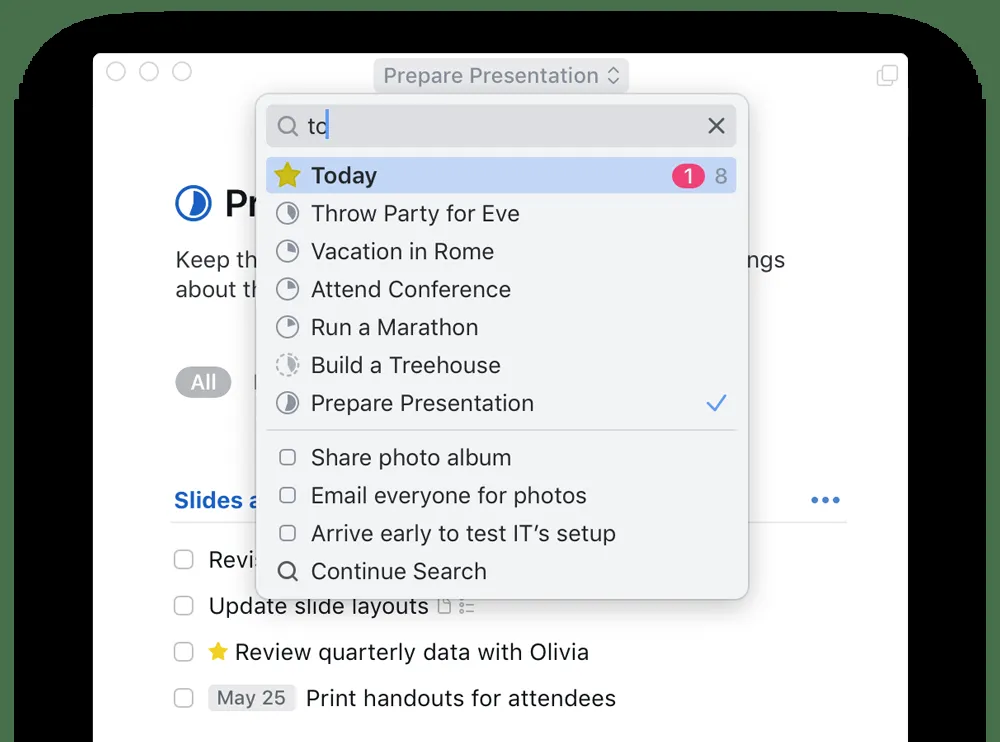Click the Throw Party for Eve progress icon
This screenshot has height=742, width=1000.
(288, 214)
